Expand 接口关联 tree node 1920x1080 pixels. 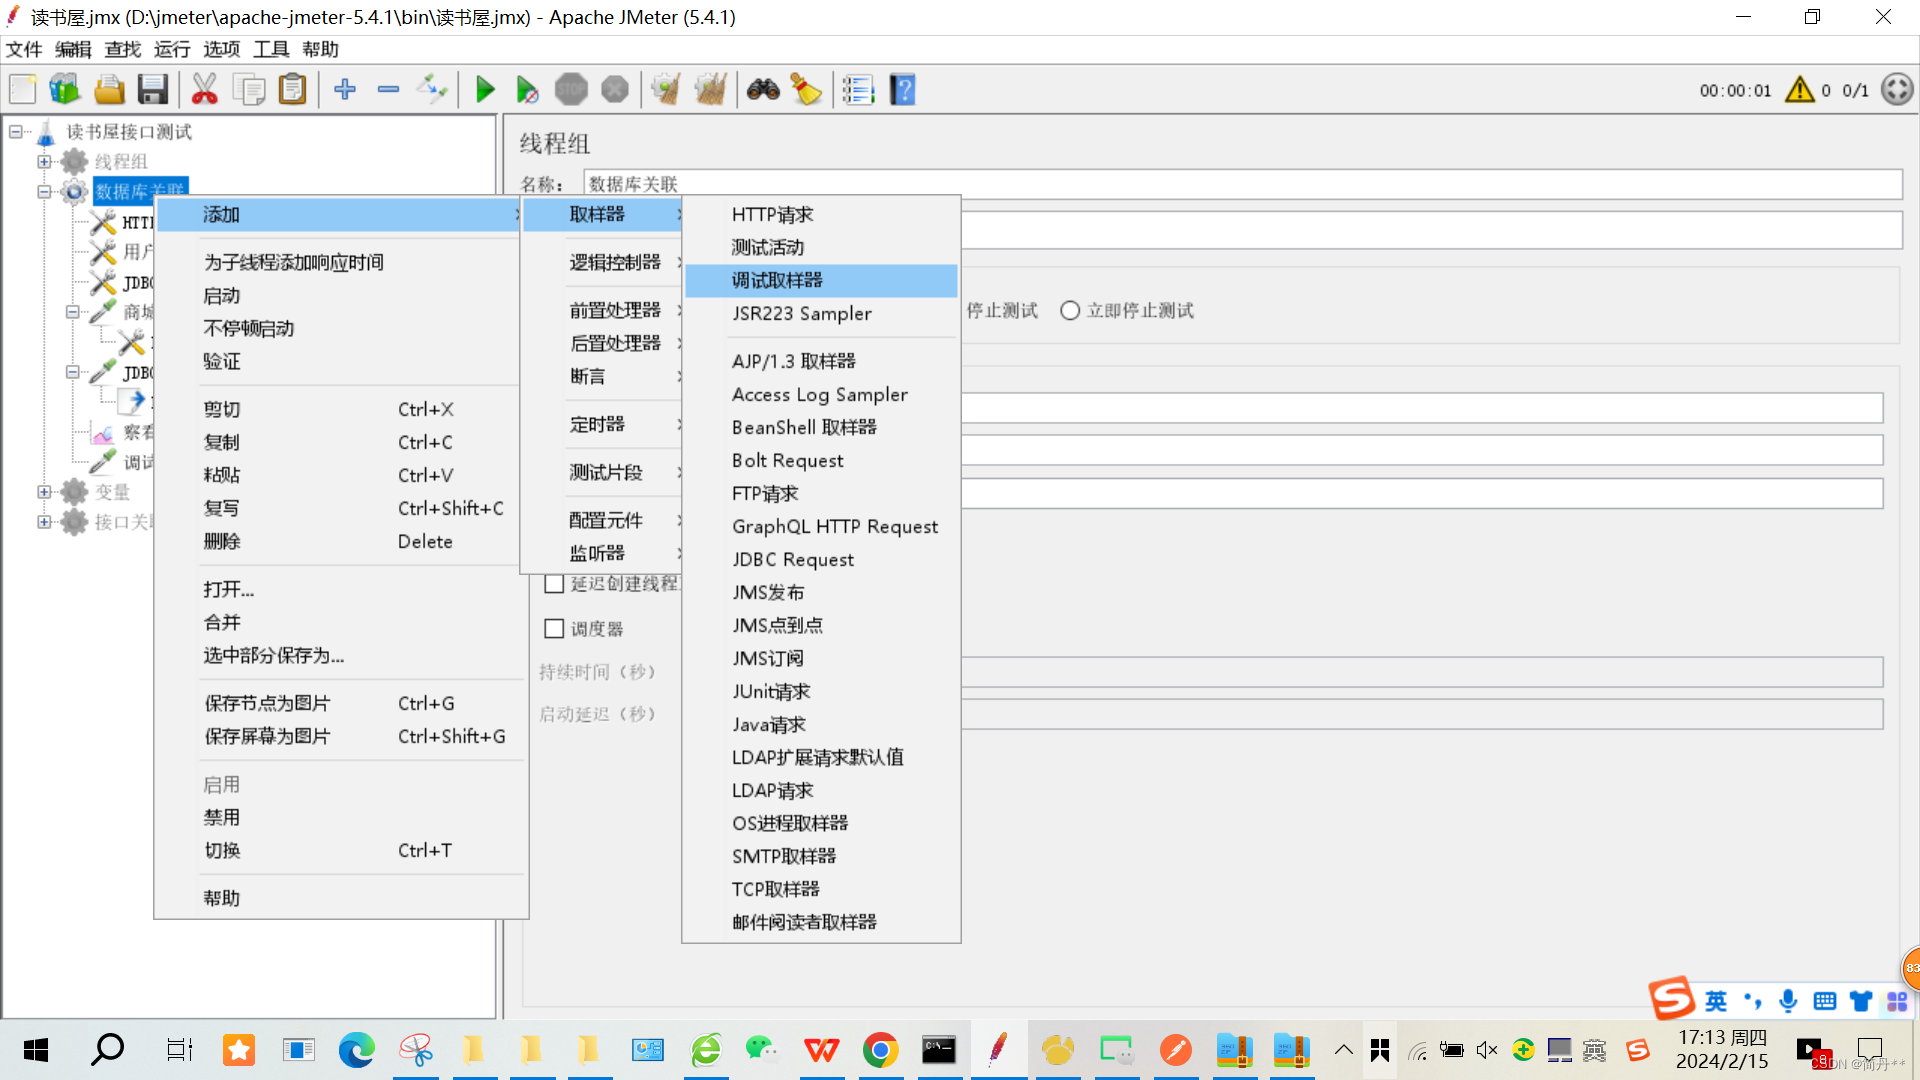tap(44, 522)
